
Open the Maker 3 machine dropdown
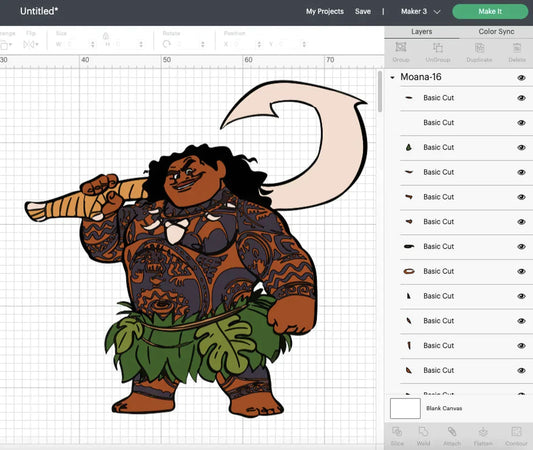pyautogui.click(x=420, y=12)
